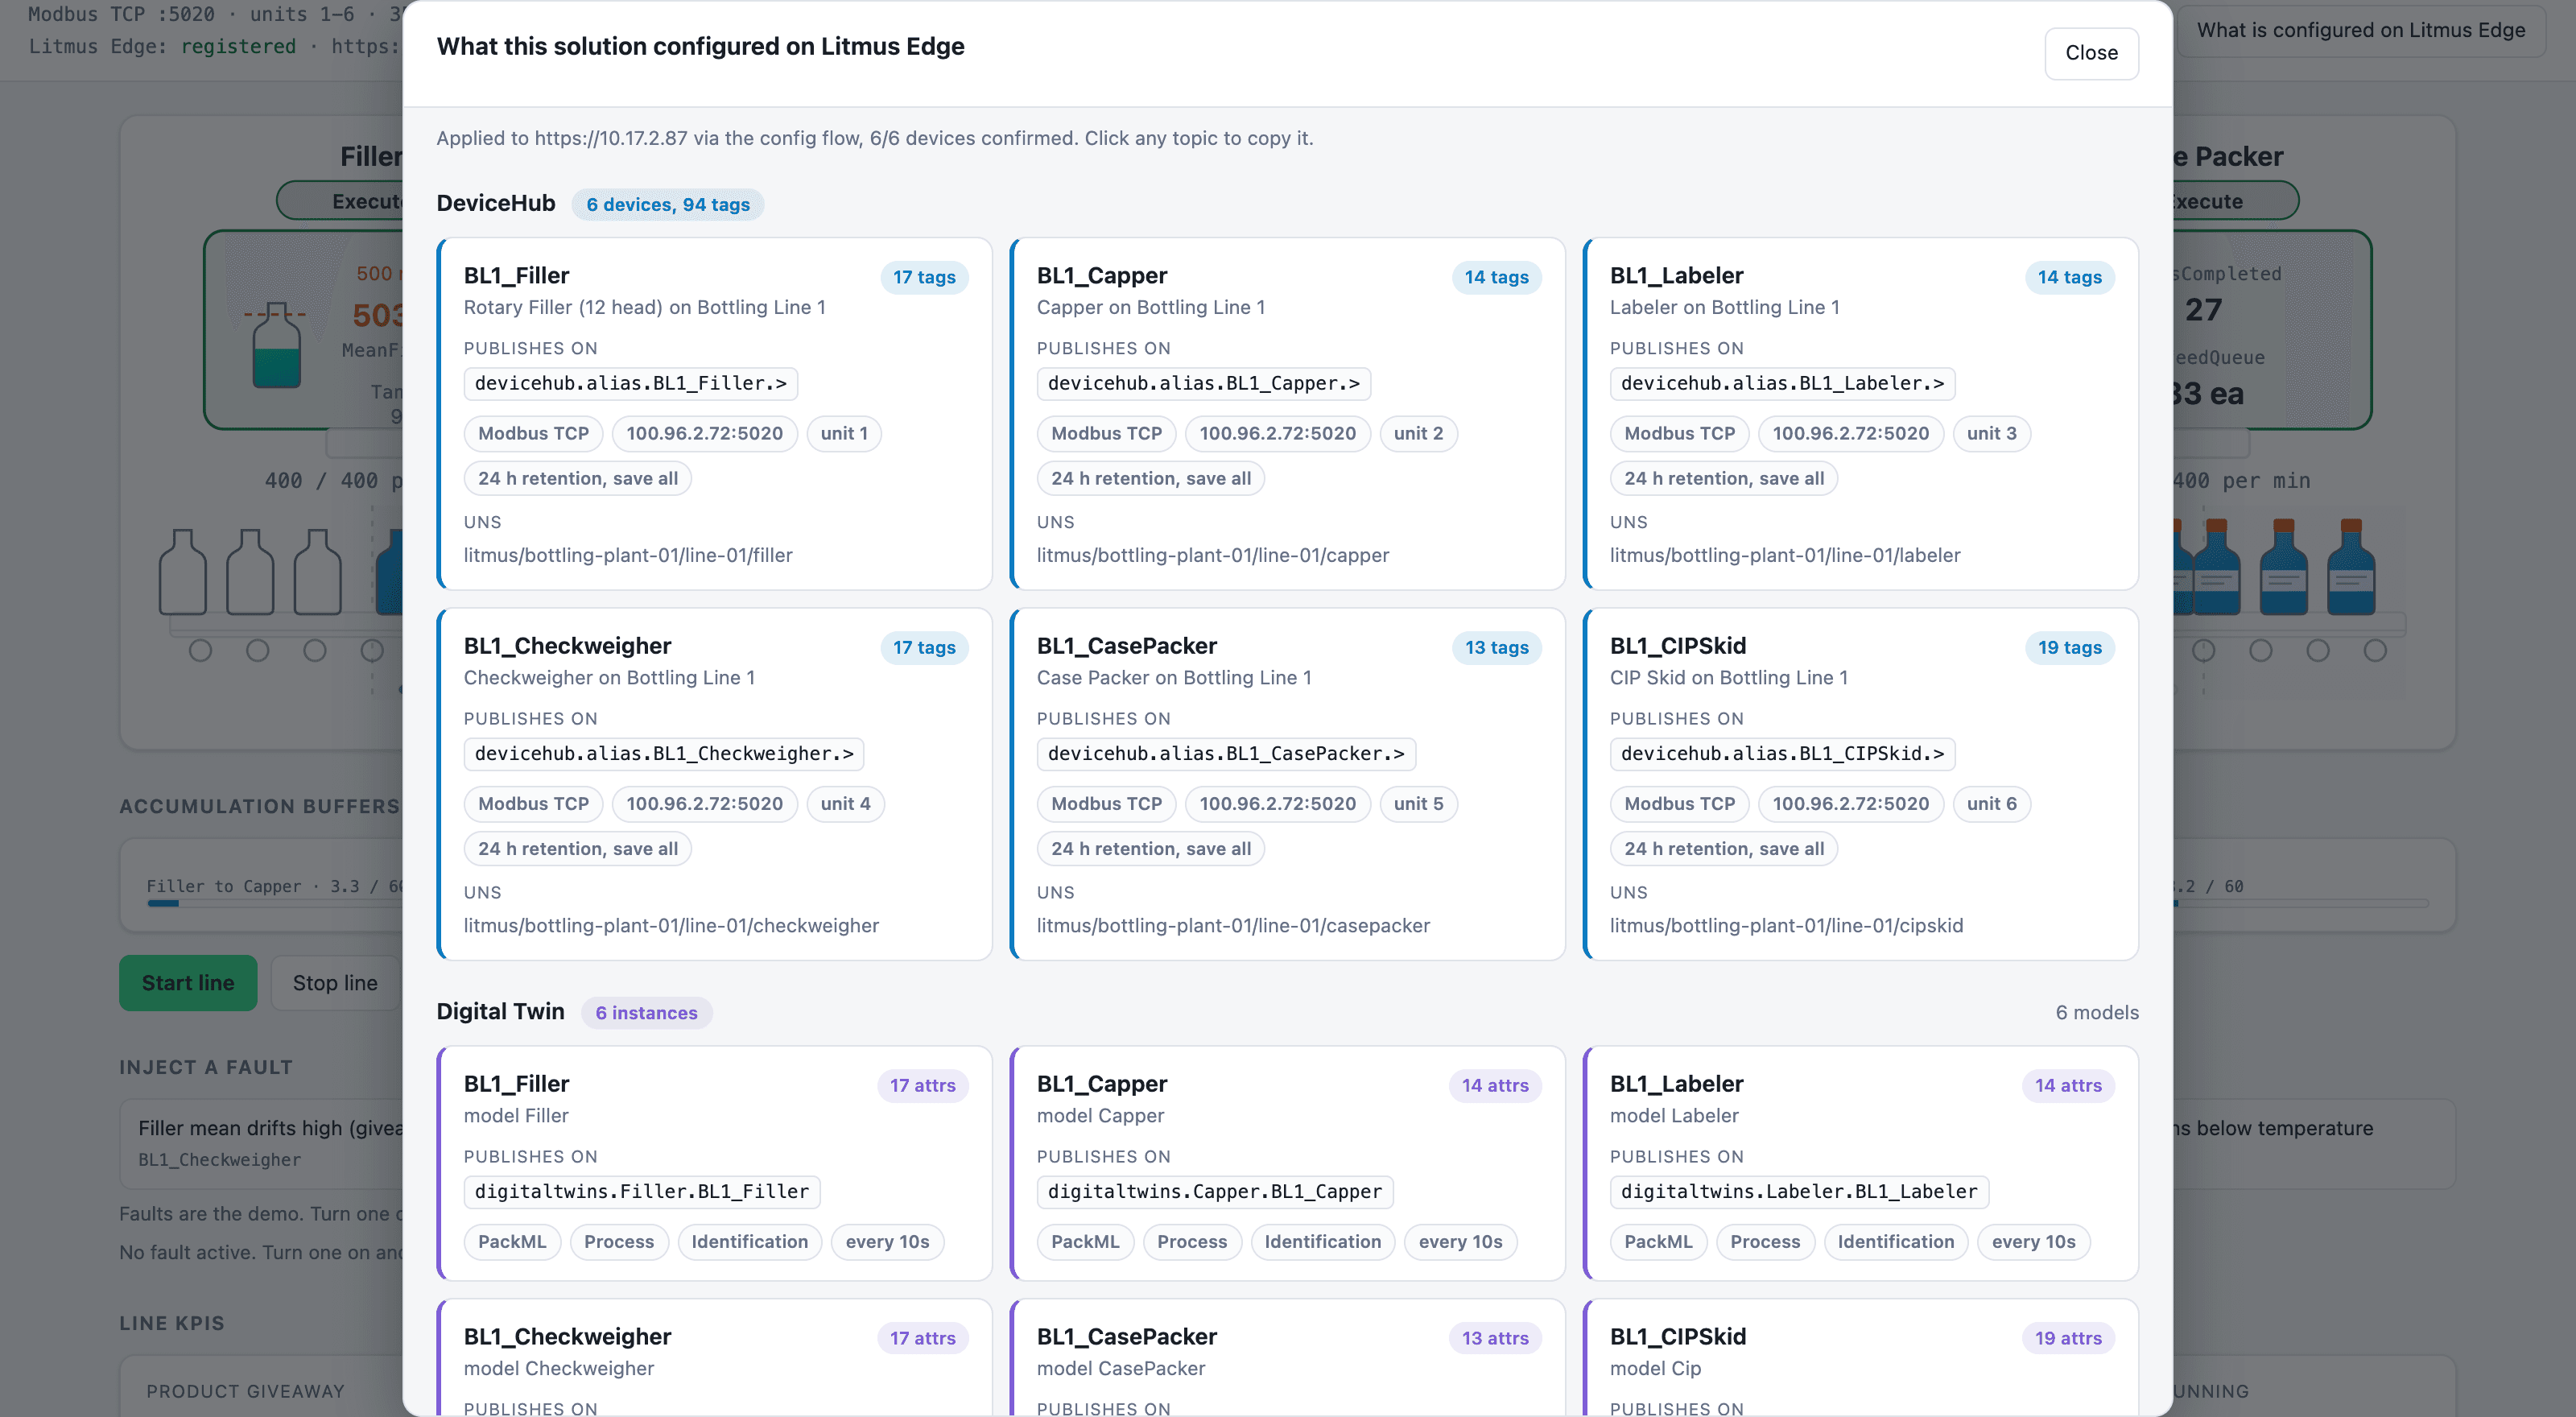This screenshot has height=1417, width=2576.
Task: Click 'every 10s' chip in Digital Twin BL1_Filler card
Action: click(887, 1242)
